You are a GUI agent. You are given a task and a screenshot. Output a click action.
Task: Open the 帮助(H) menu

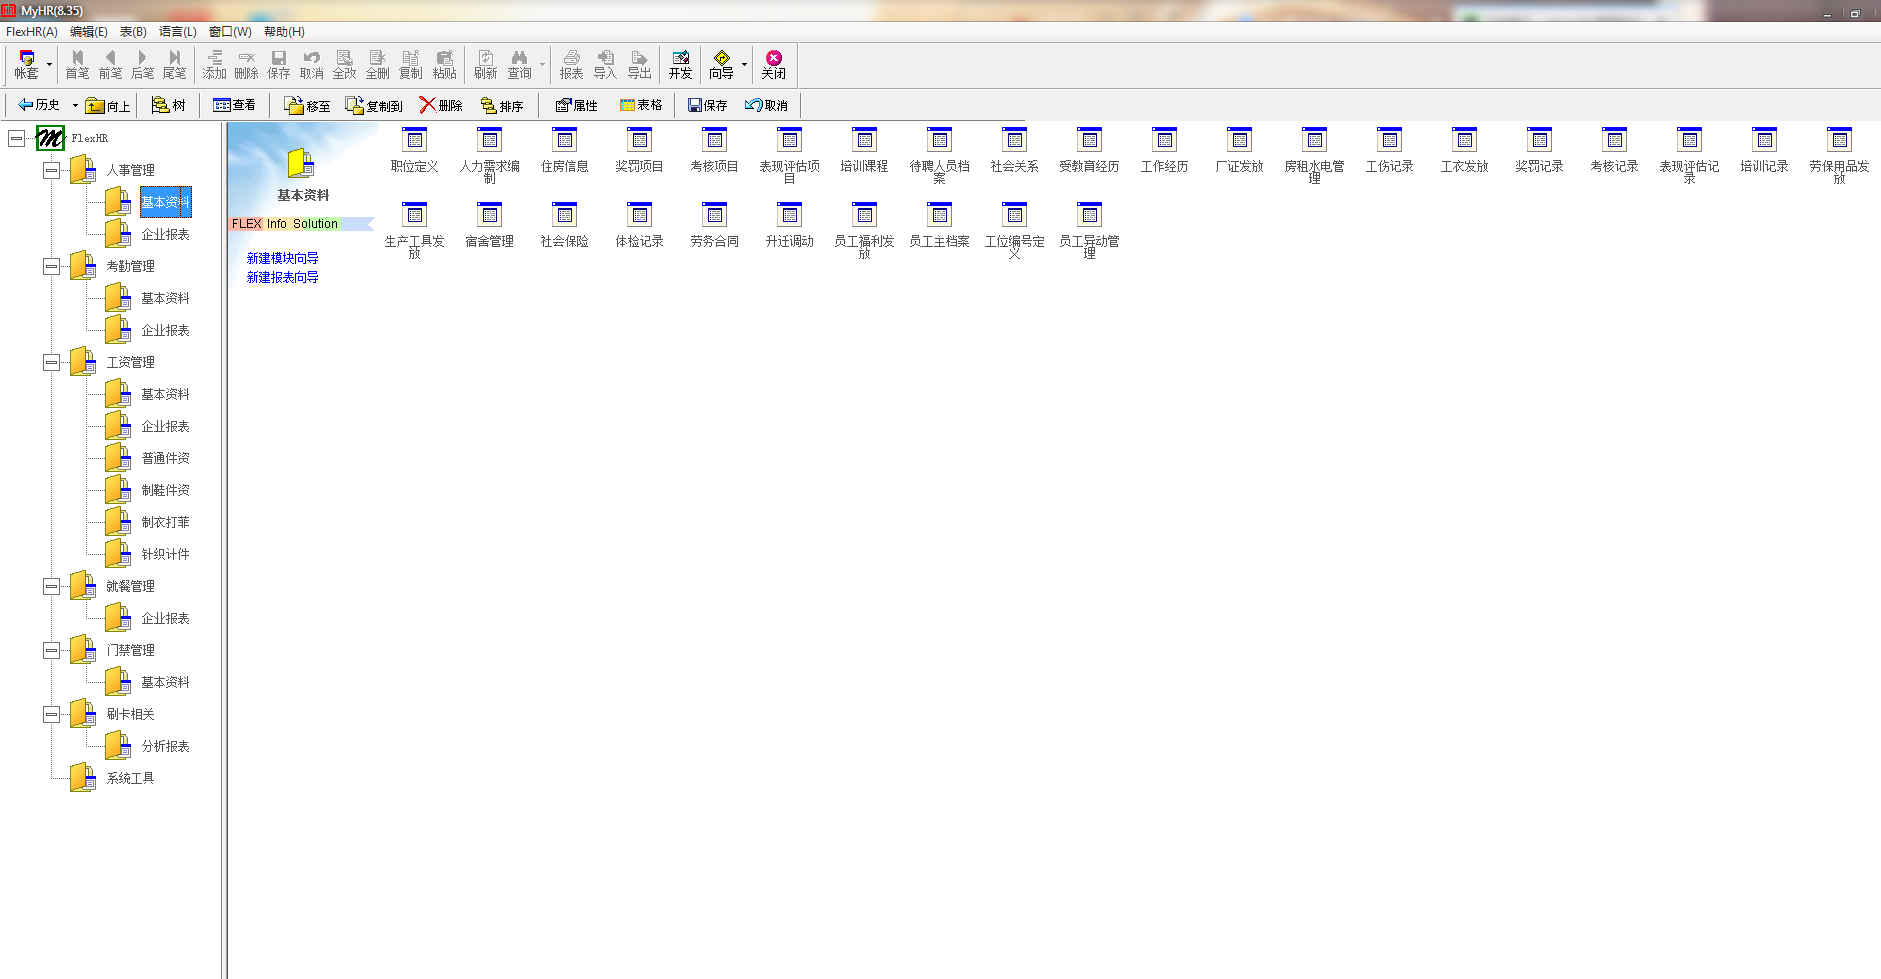(284, 32)
